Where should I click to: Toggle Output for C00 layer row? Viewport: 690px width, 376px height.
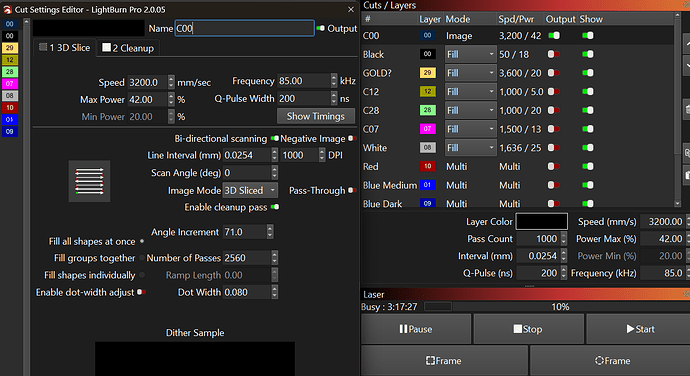coord(554,36)
